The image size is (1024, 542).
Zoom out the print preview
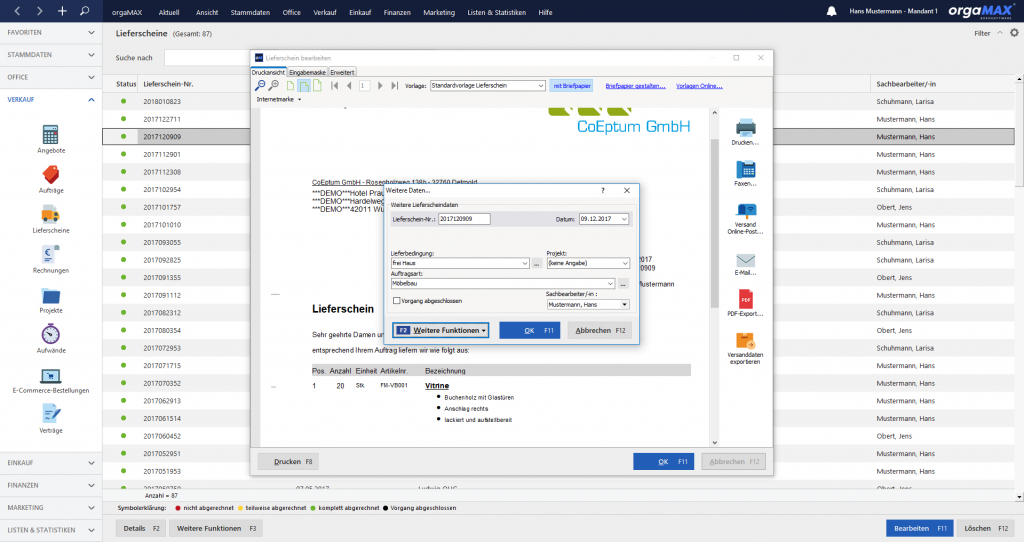(x=260, y=86)
